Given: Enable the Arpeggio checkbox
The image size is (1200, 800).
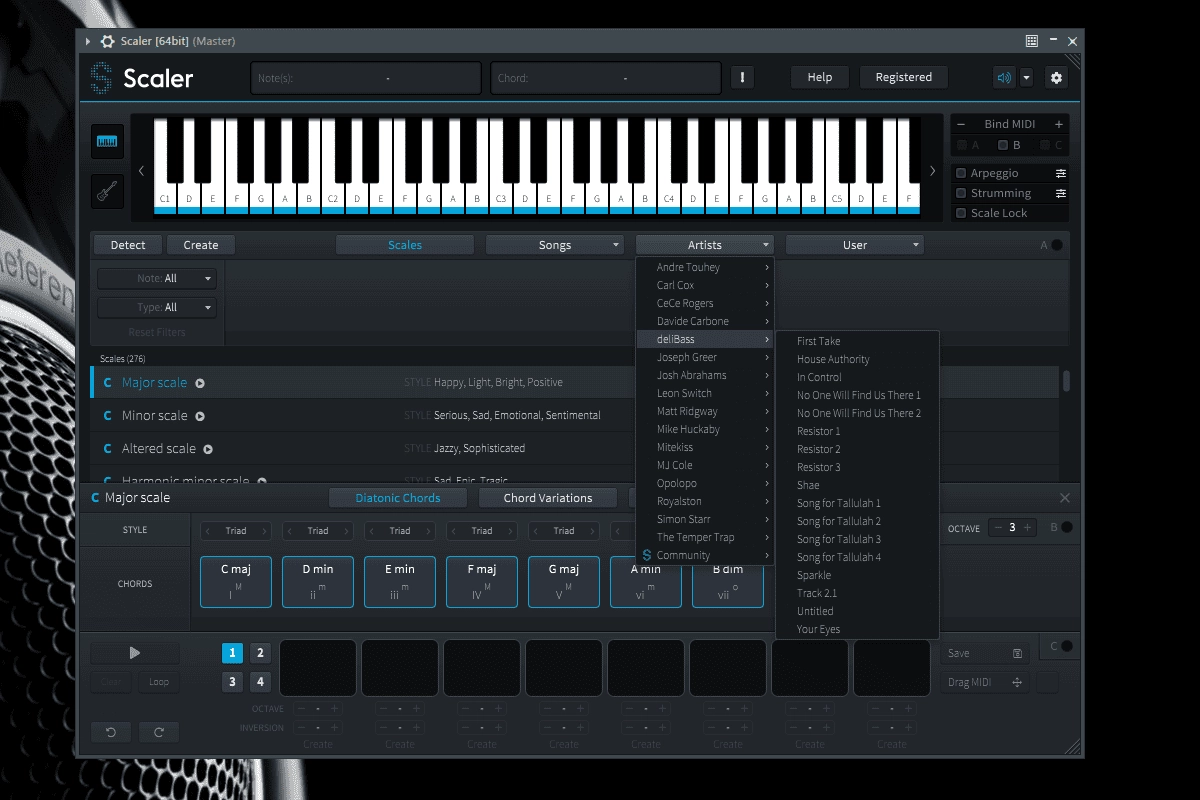Looking at the screenshot, I should (x=962, y=173).
